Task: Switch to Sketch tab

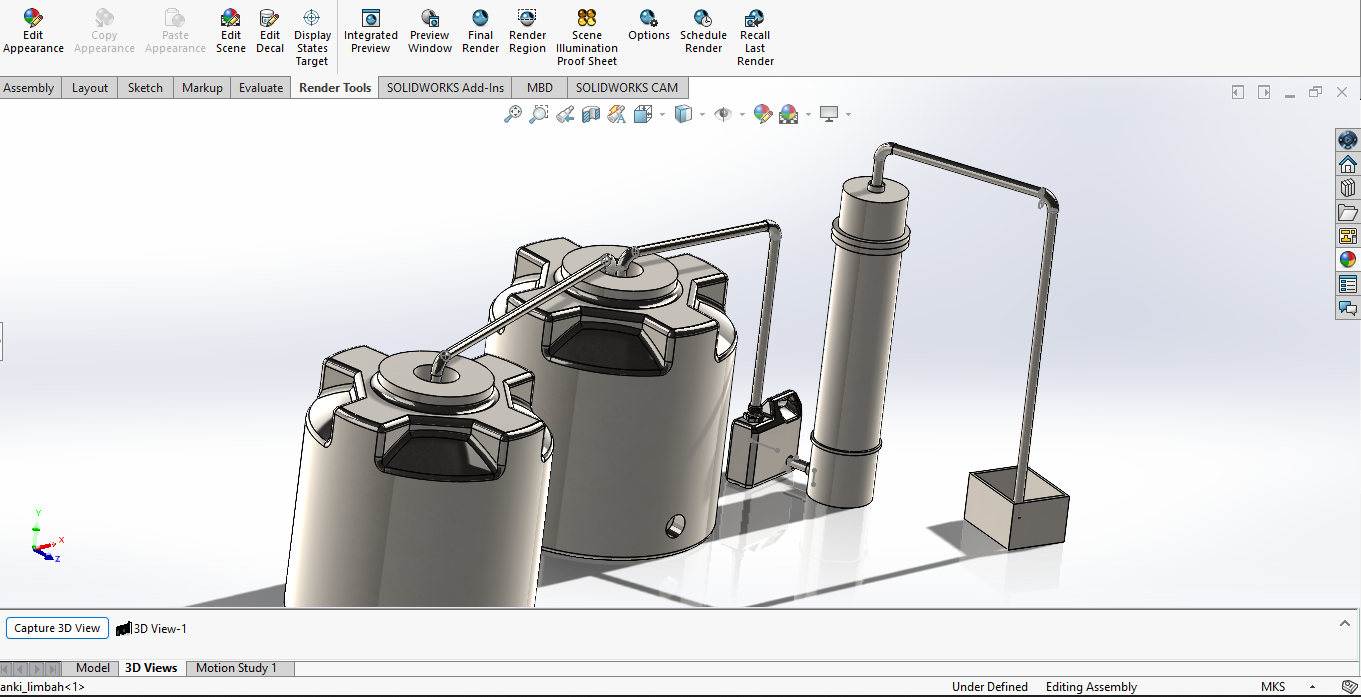Action: click(145, 87)
